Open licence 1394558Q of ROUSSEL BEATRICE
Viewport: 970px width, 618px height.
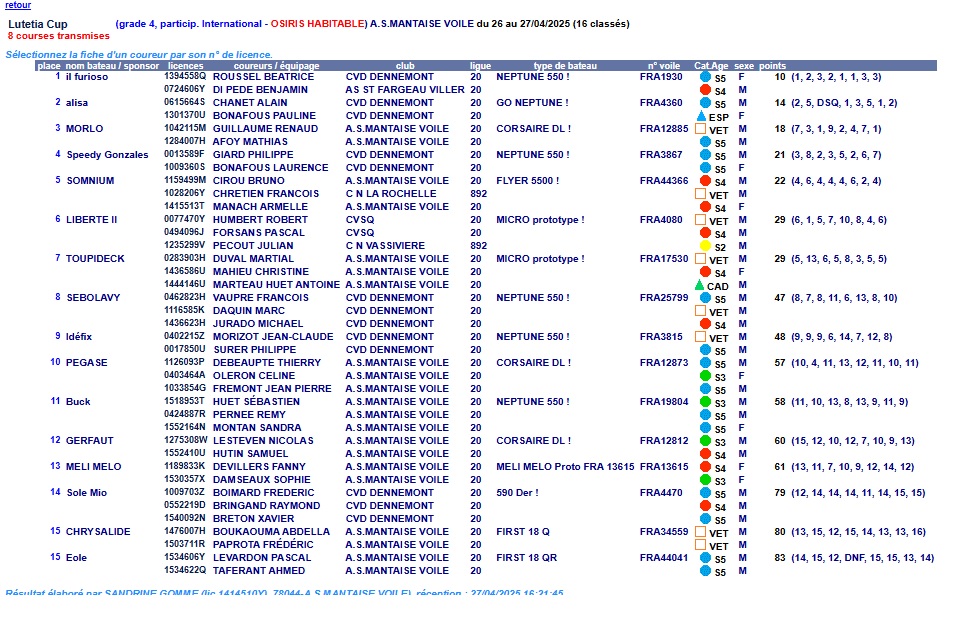(185, 77)
